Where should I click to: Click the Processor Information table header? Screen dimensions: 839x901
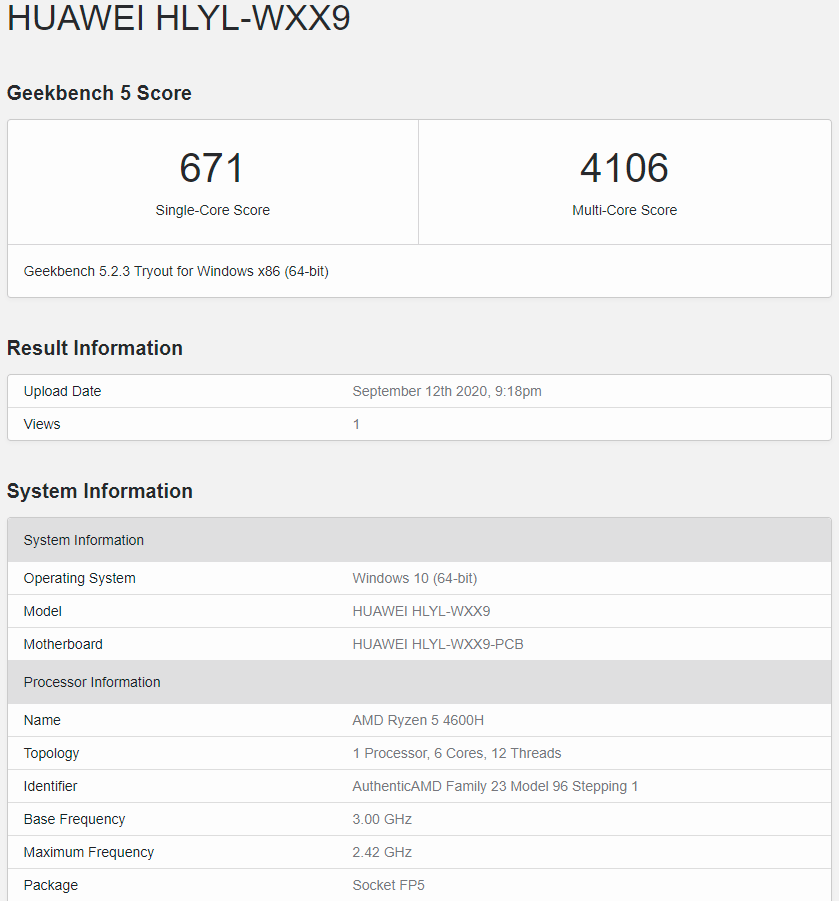coord(420,682)
